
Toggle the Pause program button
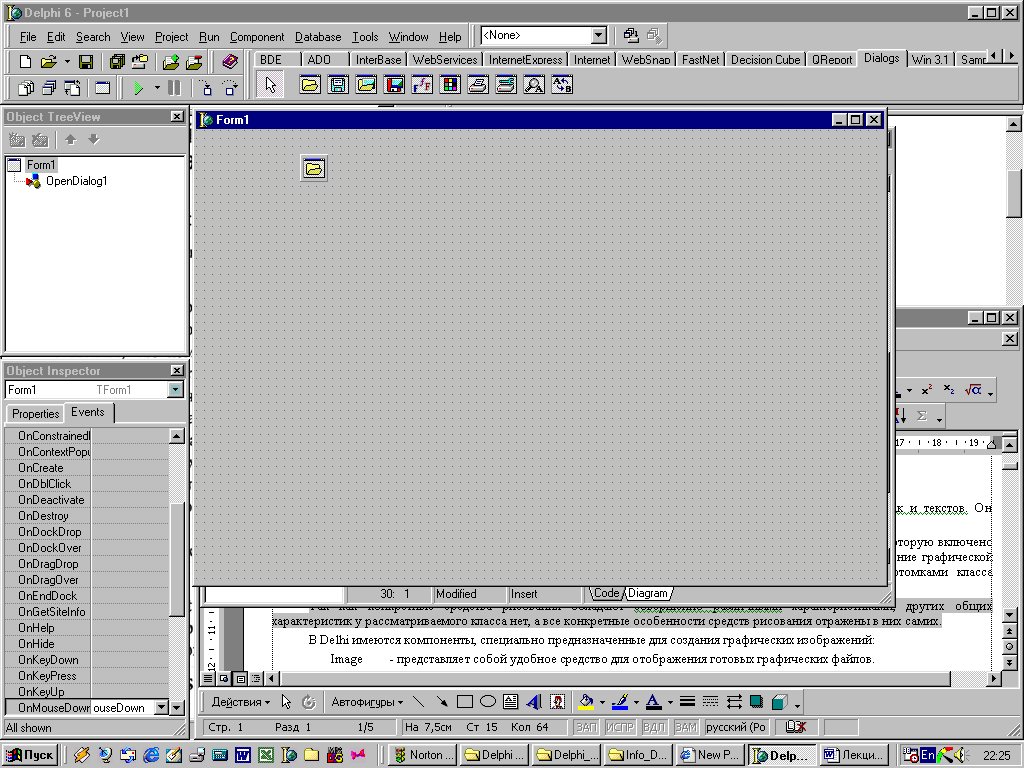[174, 88]
